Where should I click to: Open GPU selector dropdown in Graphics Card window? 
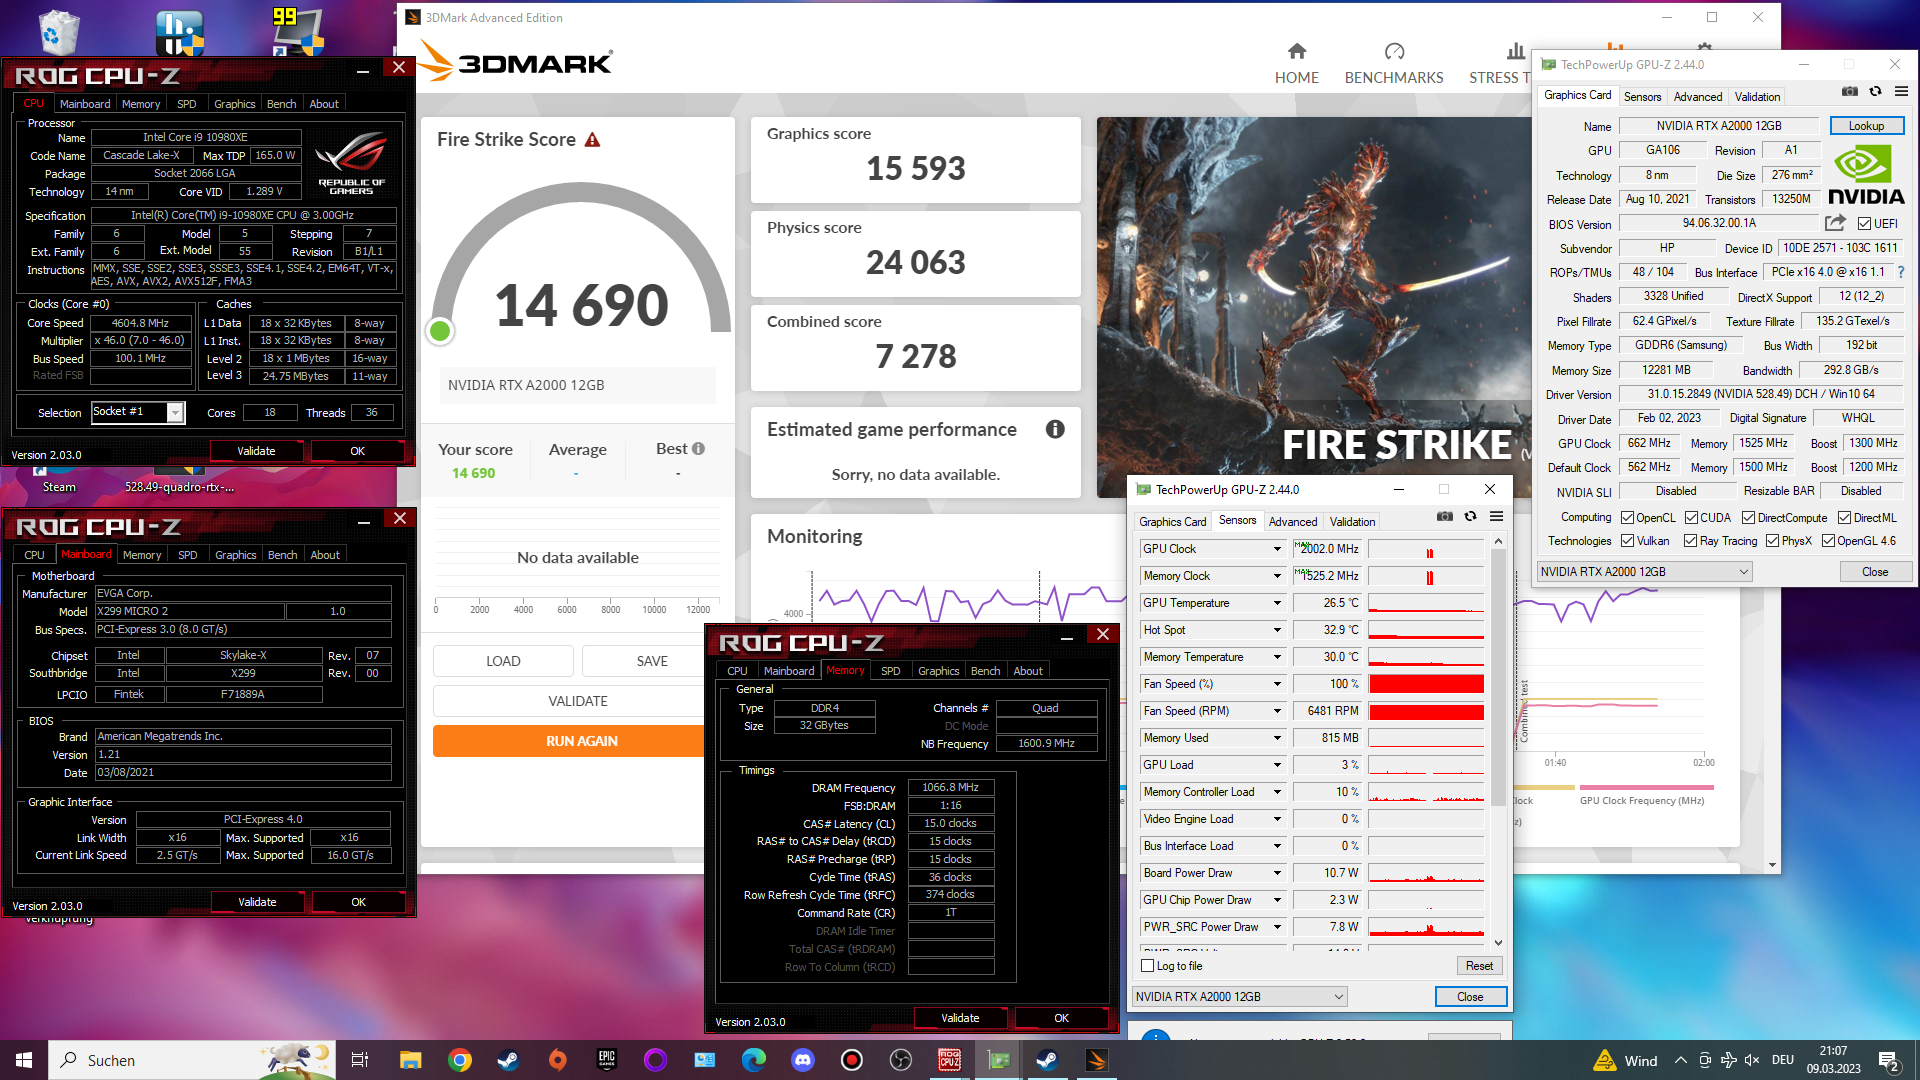[x=1644, y=572]
